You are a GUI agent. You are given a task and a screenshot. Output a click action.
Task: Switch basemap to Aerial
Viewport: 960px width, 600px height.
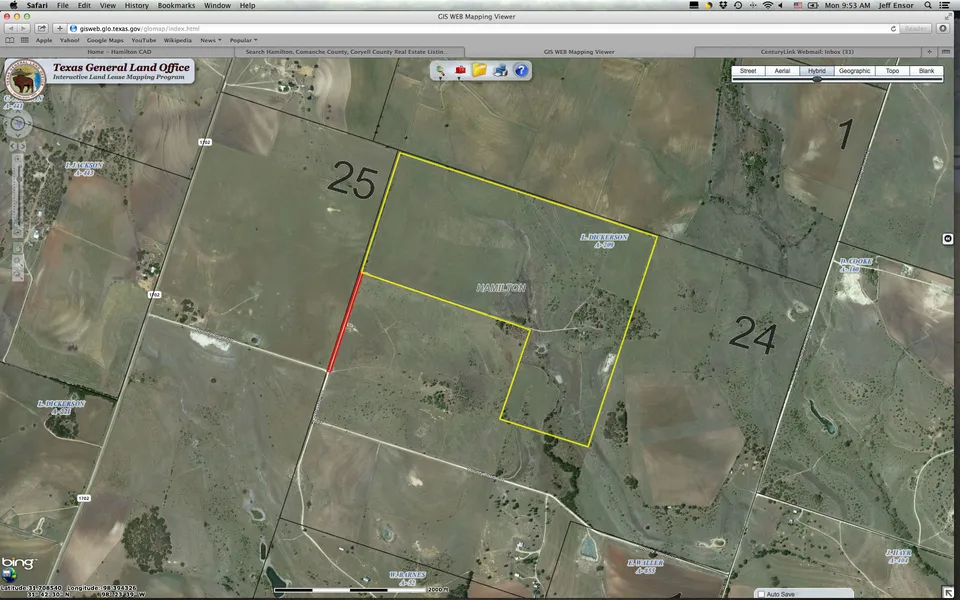[x=782, y=71]
